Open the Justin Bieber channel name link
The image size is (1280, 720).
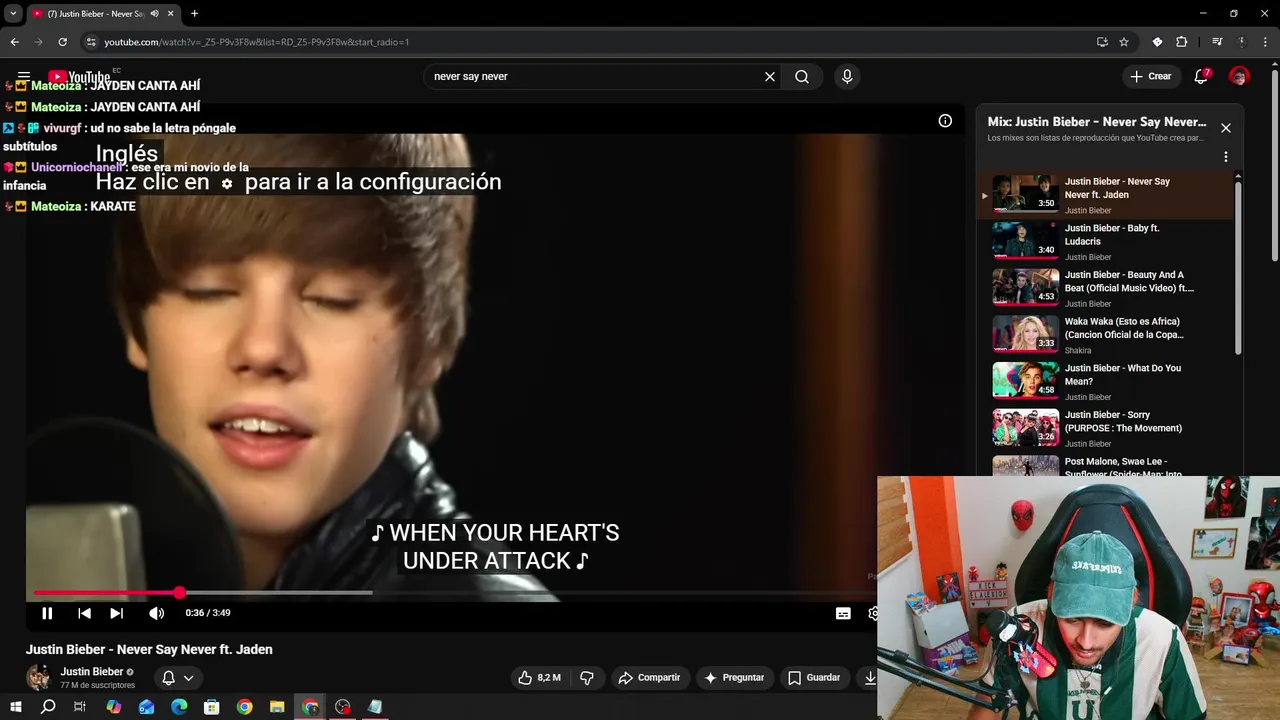(x=92, y=672)
